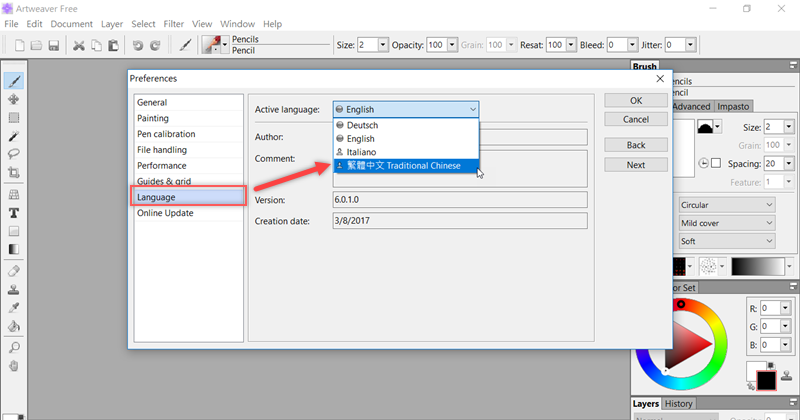Choose Traditional Chinese from language list

406,166
